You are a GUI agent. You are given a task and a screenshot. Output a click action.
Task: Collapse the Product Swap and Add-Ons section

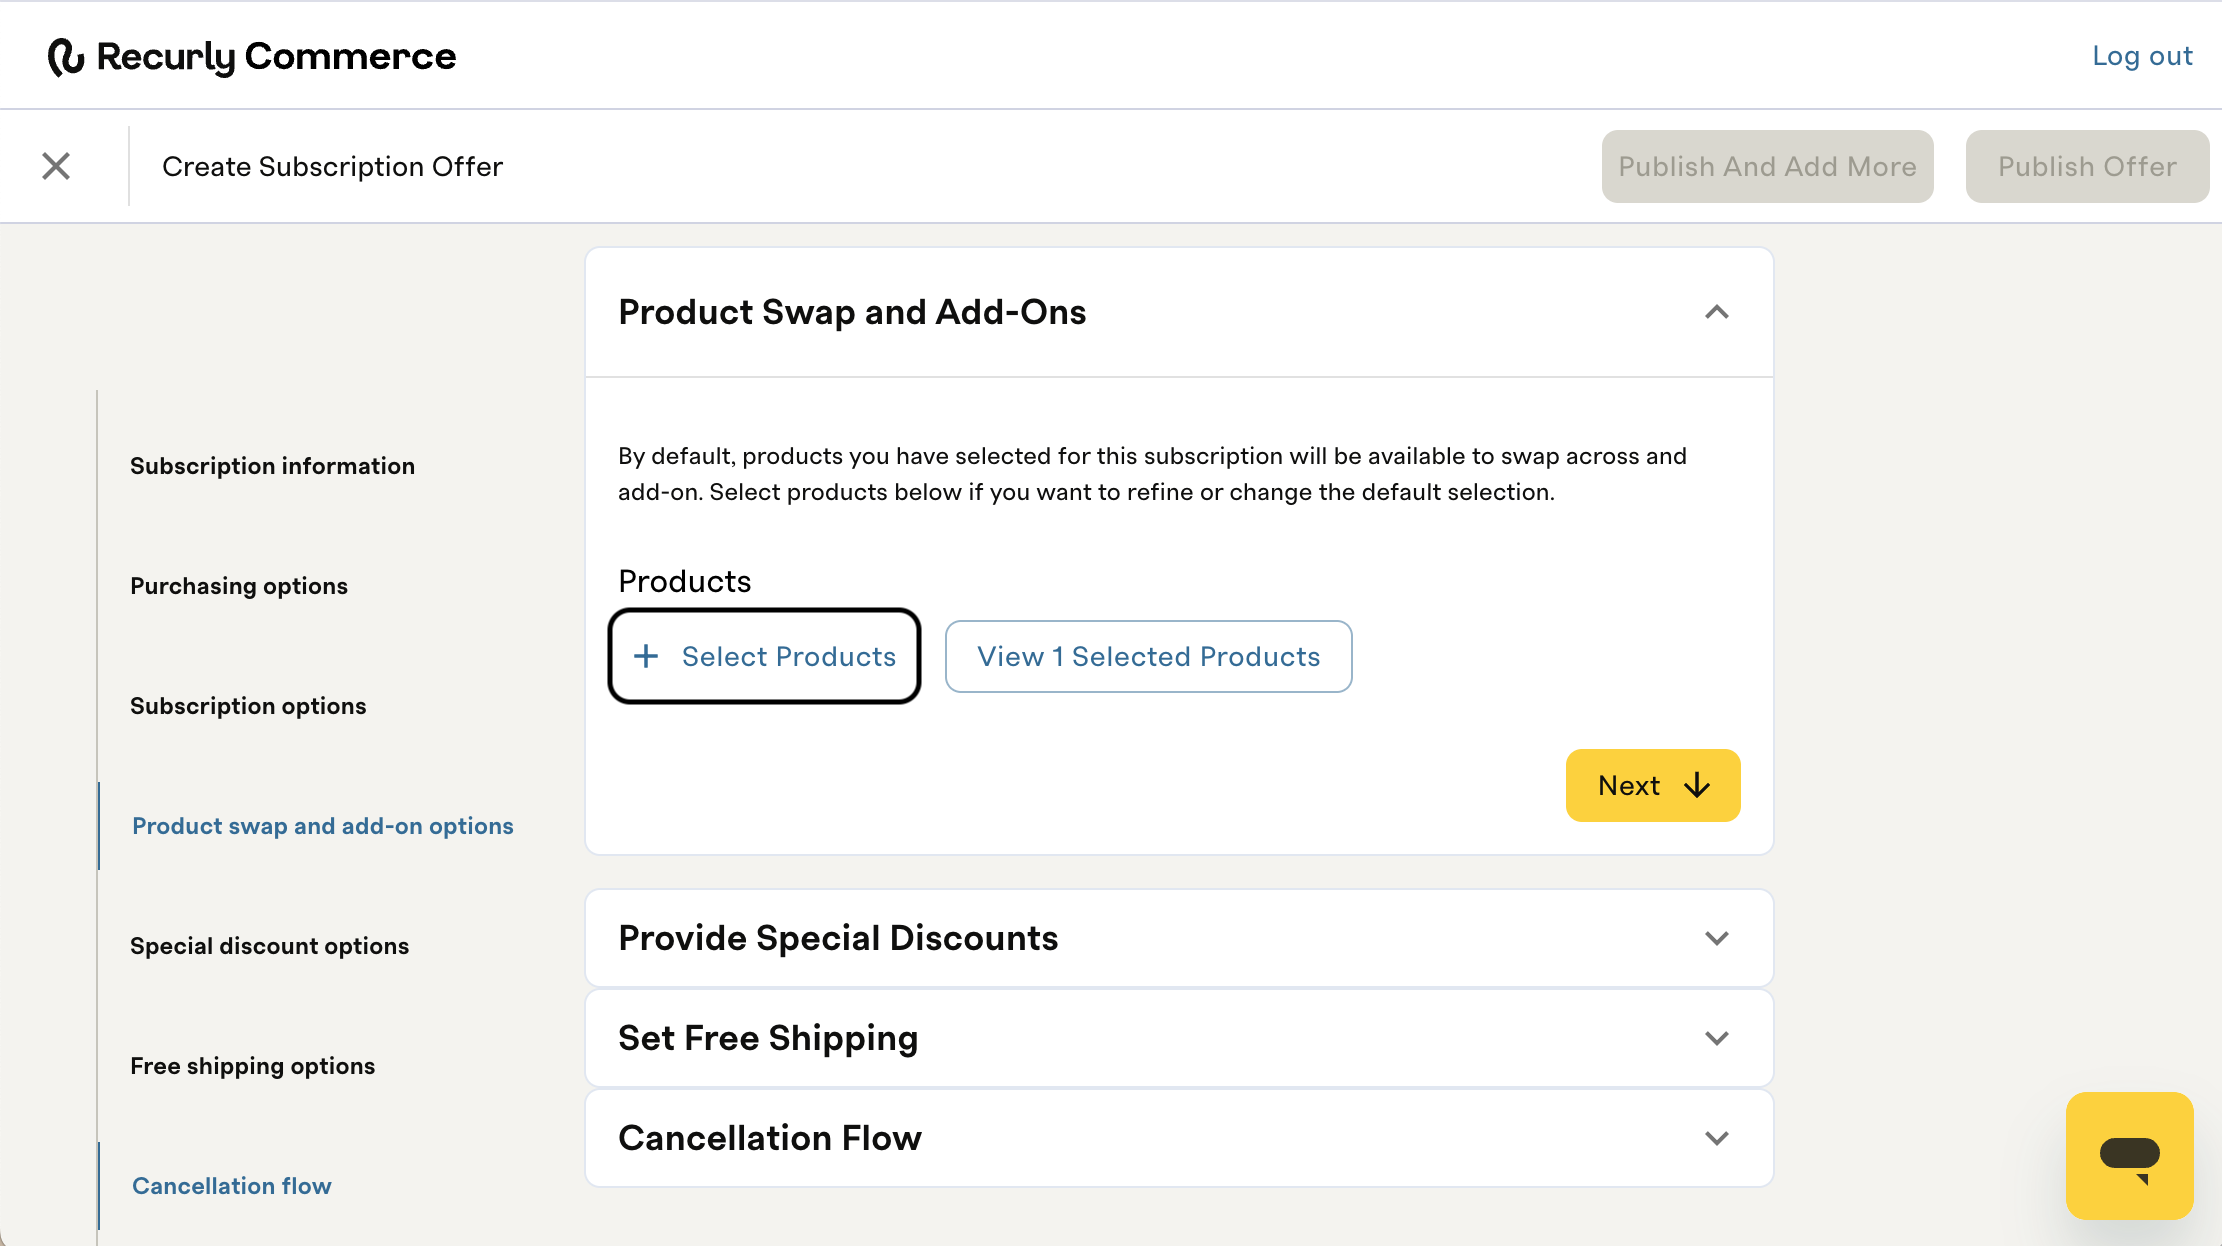coord(1717,312)
